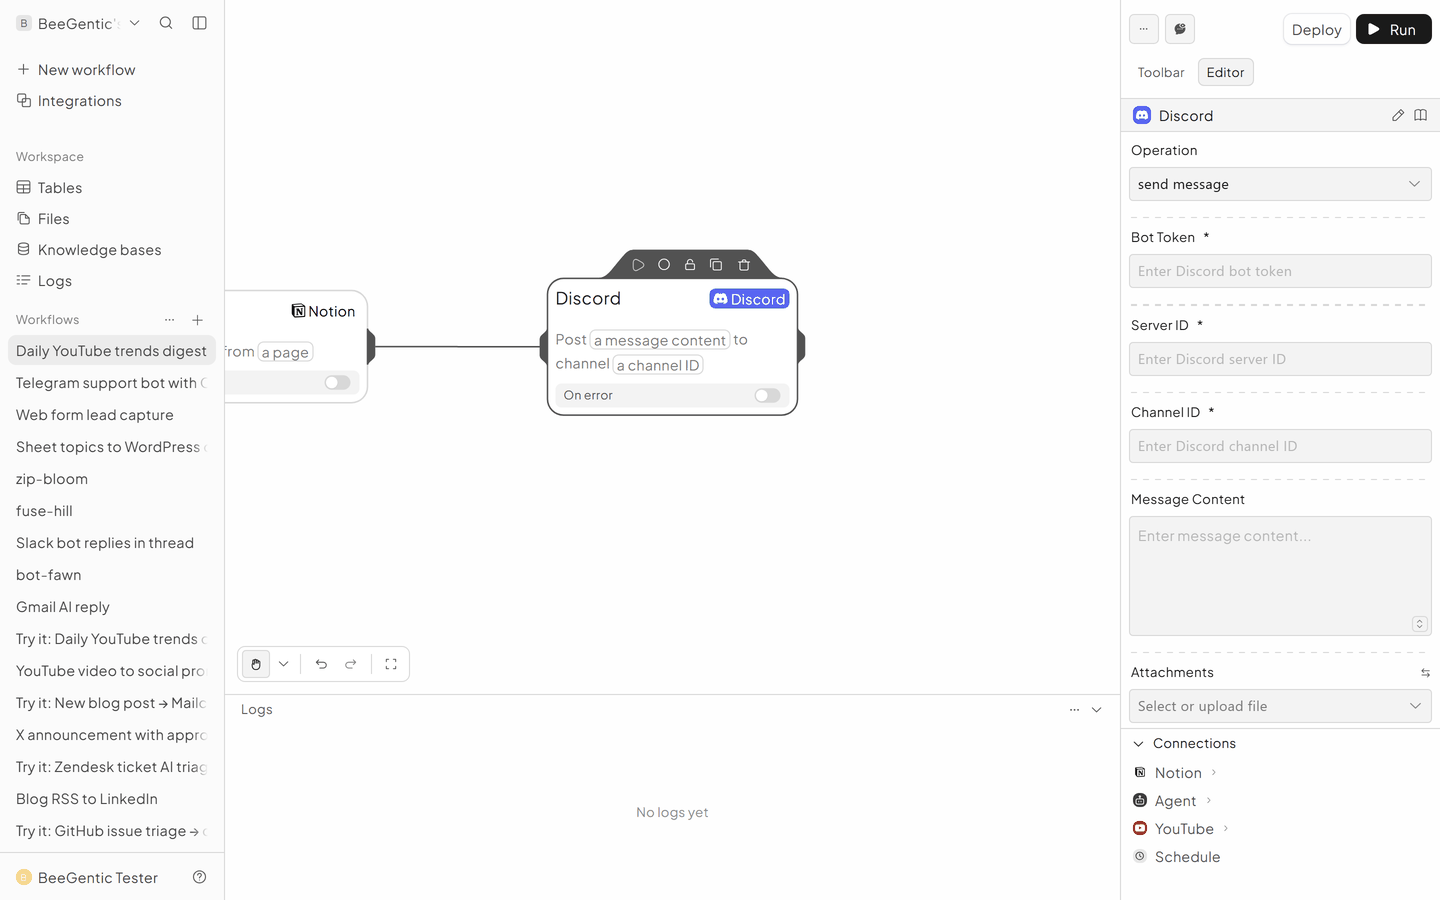Open Files in the workspace sidebar
Screen dimensions: 1440x900
pyautogui.click(x=112, y=219)
